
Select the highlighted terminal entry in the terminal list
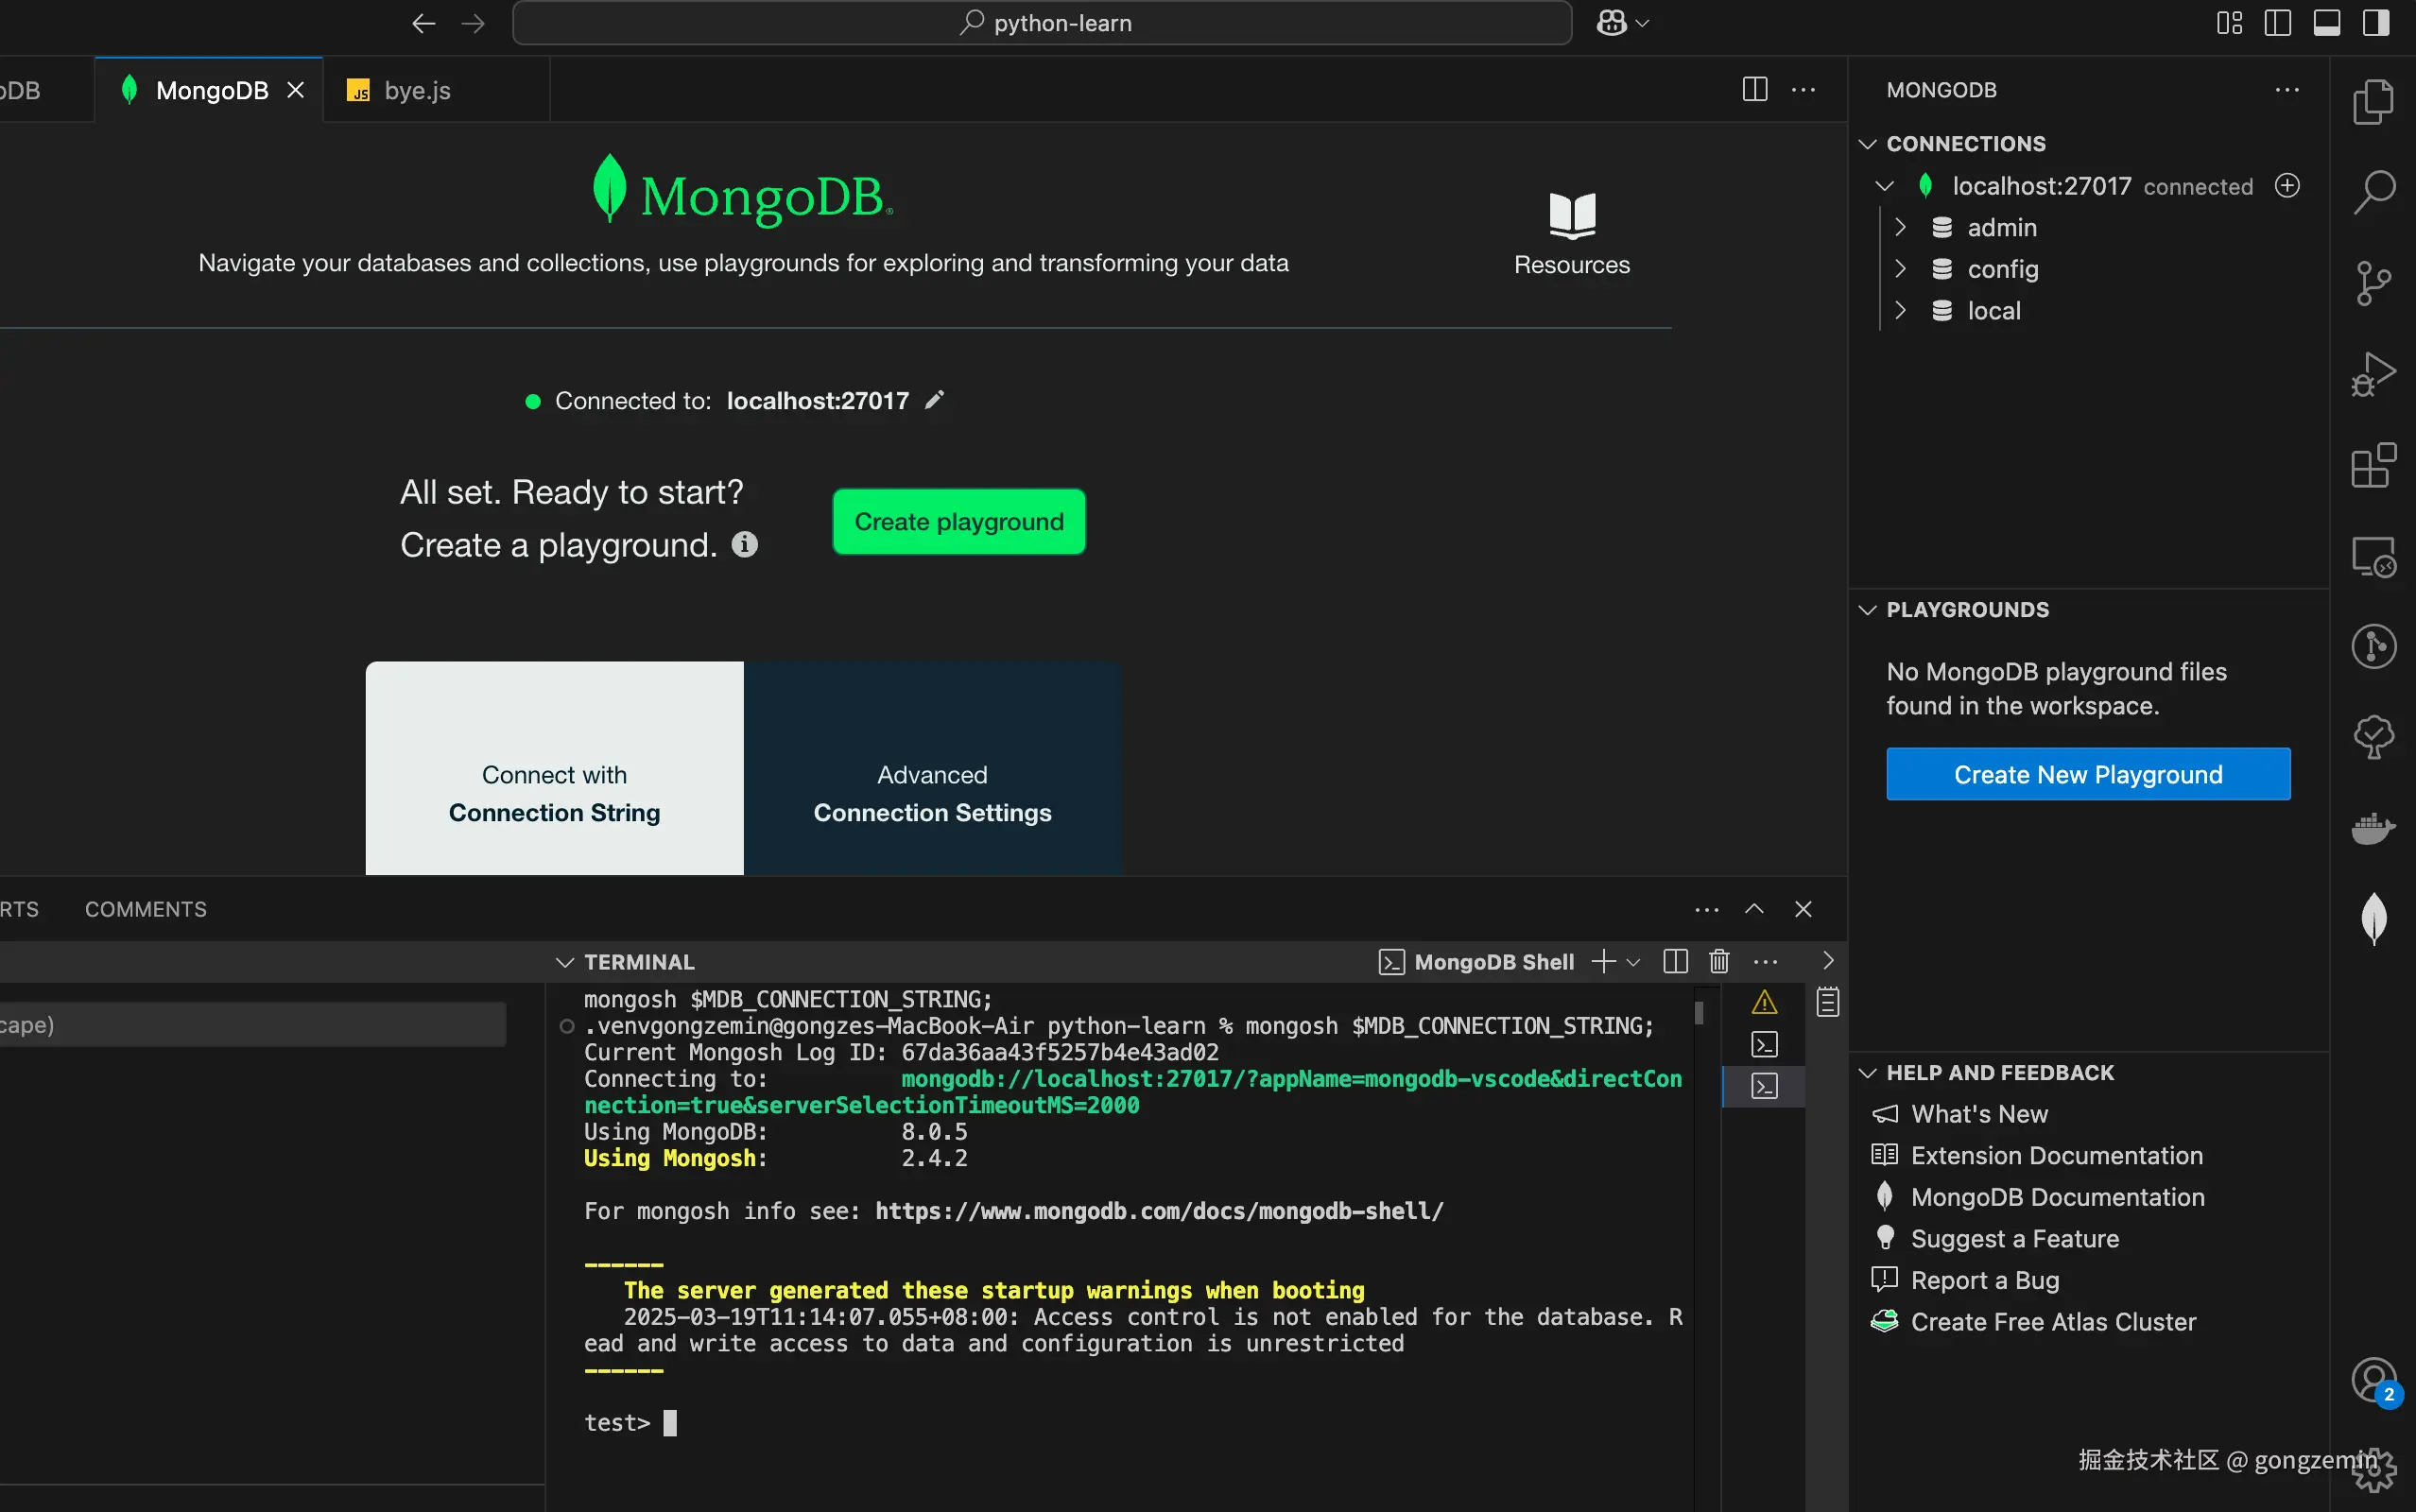1764,1086
